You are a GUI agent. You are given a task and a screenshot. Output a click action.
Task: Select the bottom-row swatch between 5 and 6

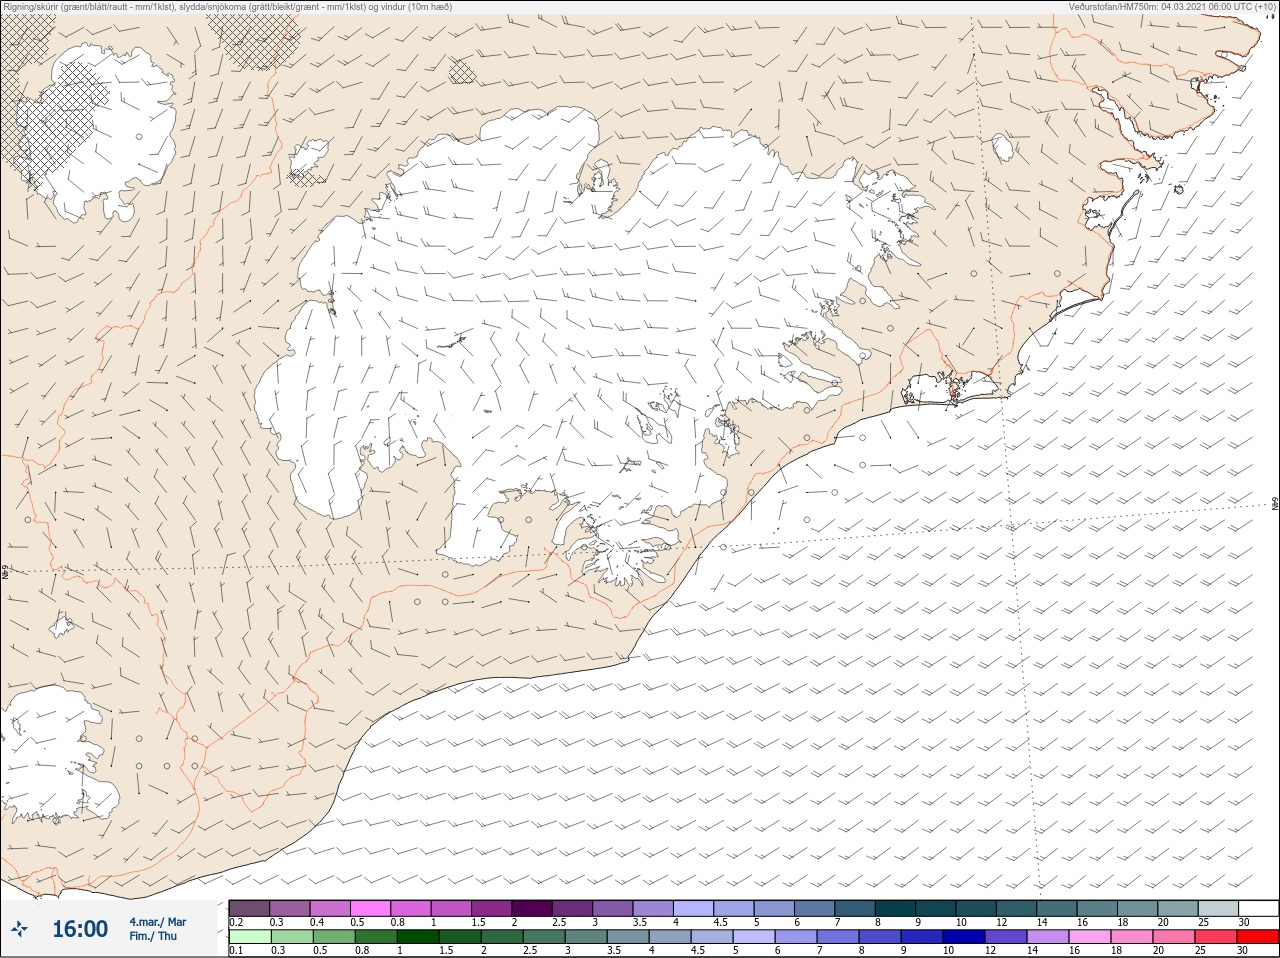click(x=754, y=937)
